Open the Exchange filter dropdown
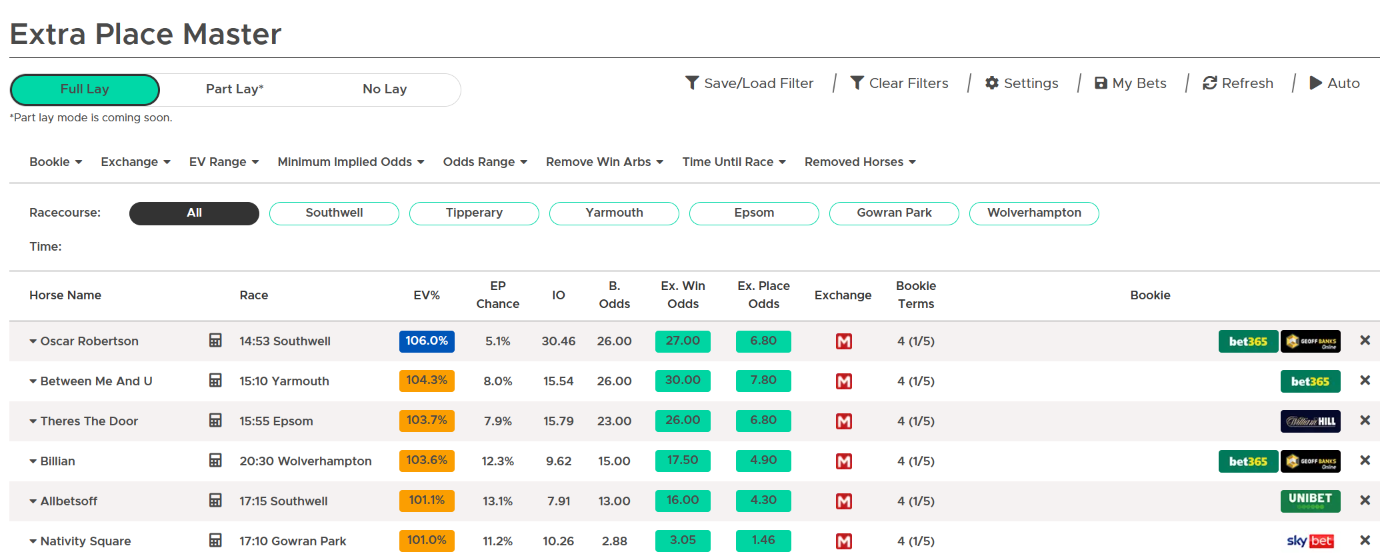Image resolution: width=1392 pixels, height=554 pixels. [x=136, y=162]
